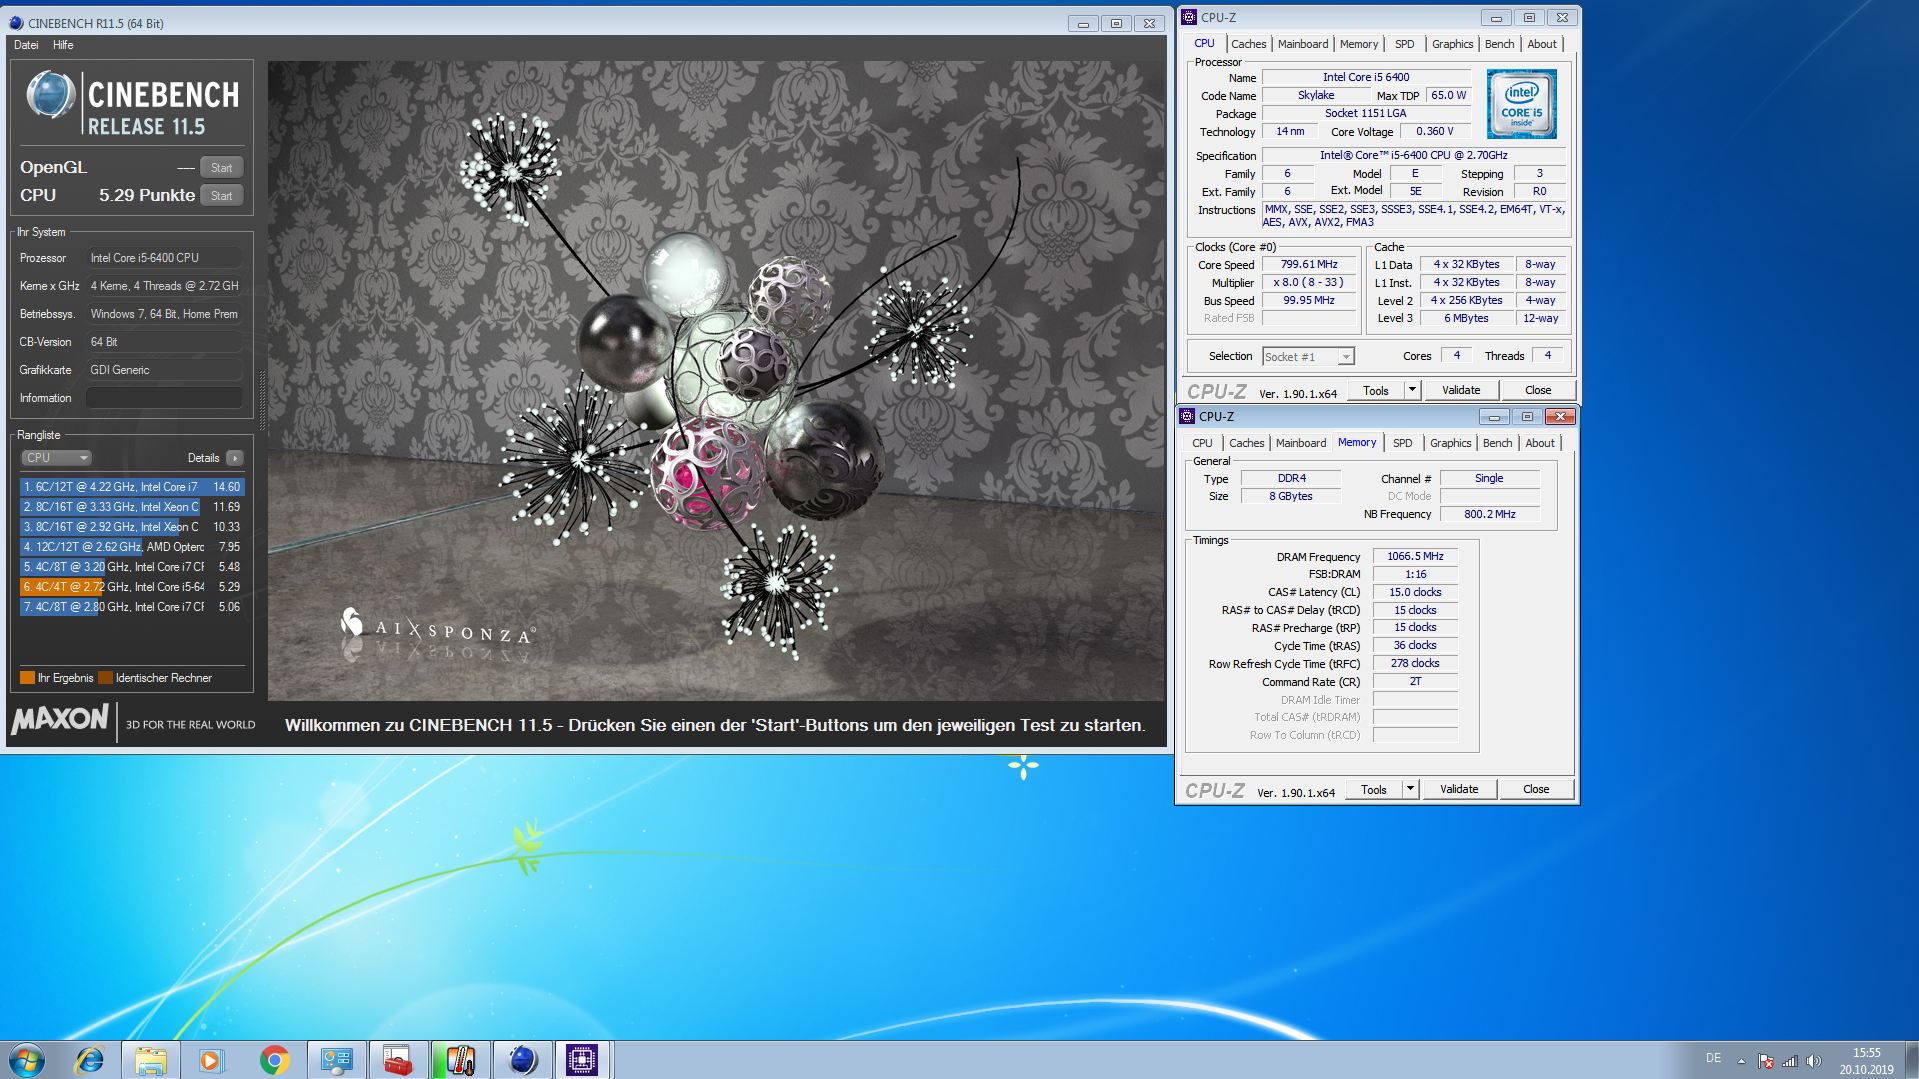Image resolution: width=1919 pixels, height=1079 pixels.
Task: Select highlighted ranking row 6 4C/4T @ 2.72 GHz
Action: point(132,587)
